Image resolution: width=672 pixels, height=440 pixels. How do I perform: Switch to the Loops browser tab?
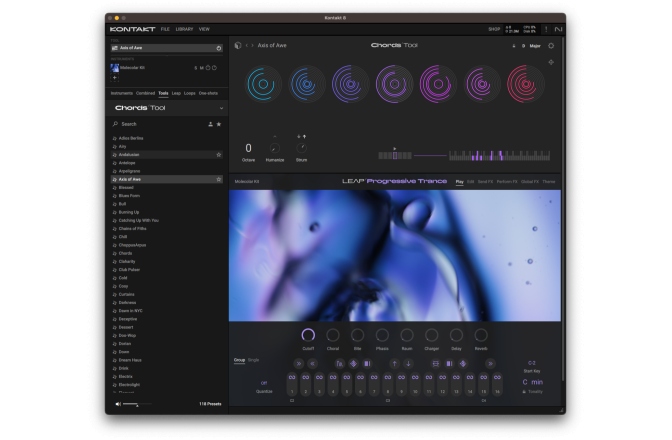pos(189,93)
